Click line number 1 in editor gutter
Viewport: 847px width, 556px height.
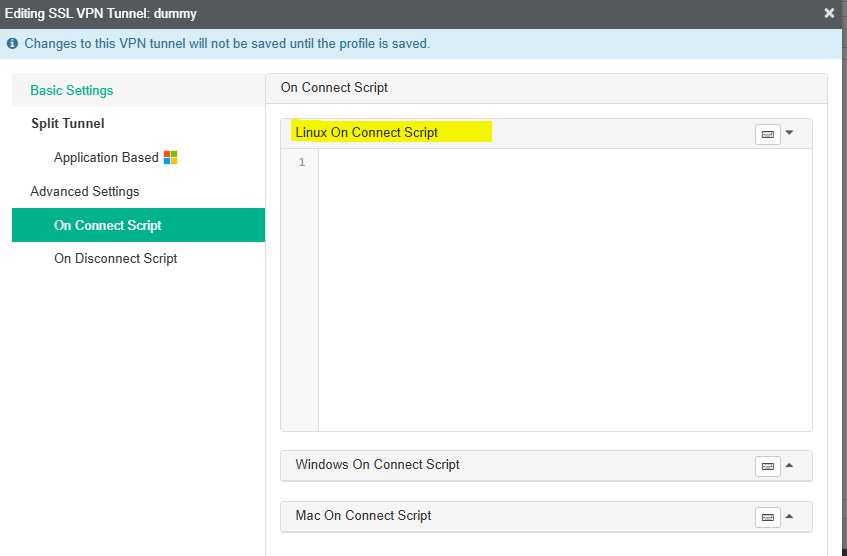pos(302,162)
